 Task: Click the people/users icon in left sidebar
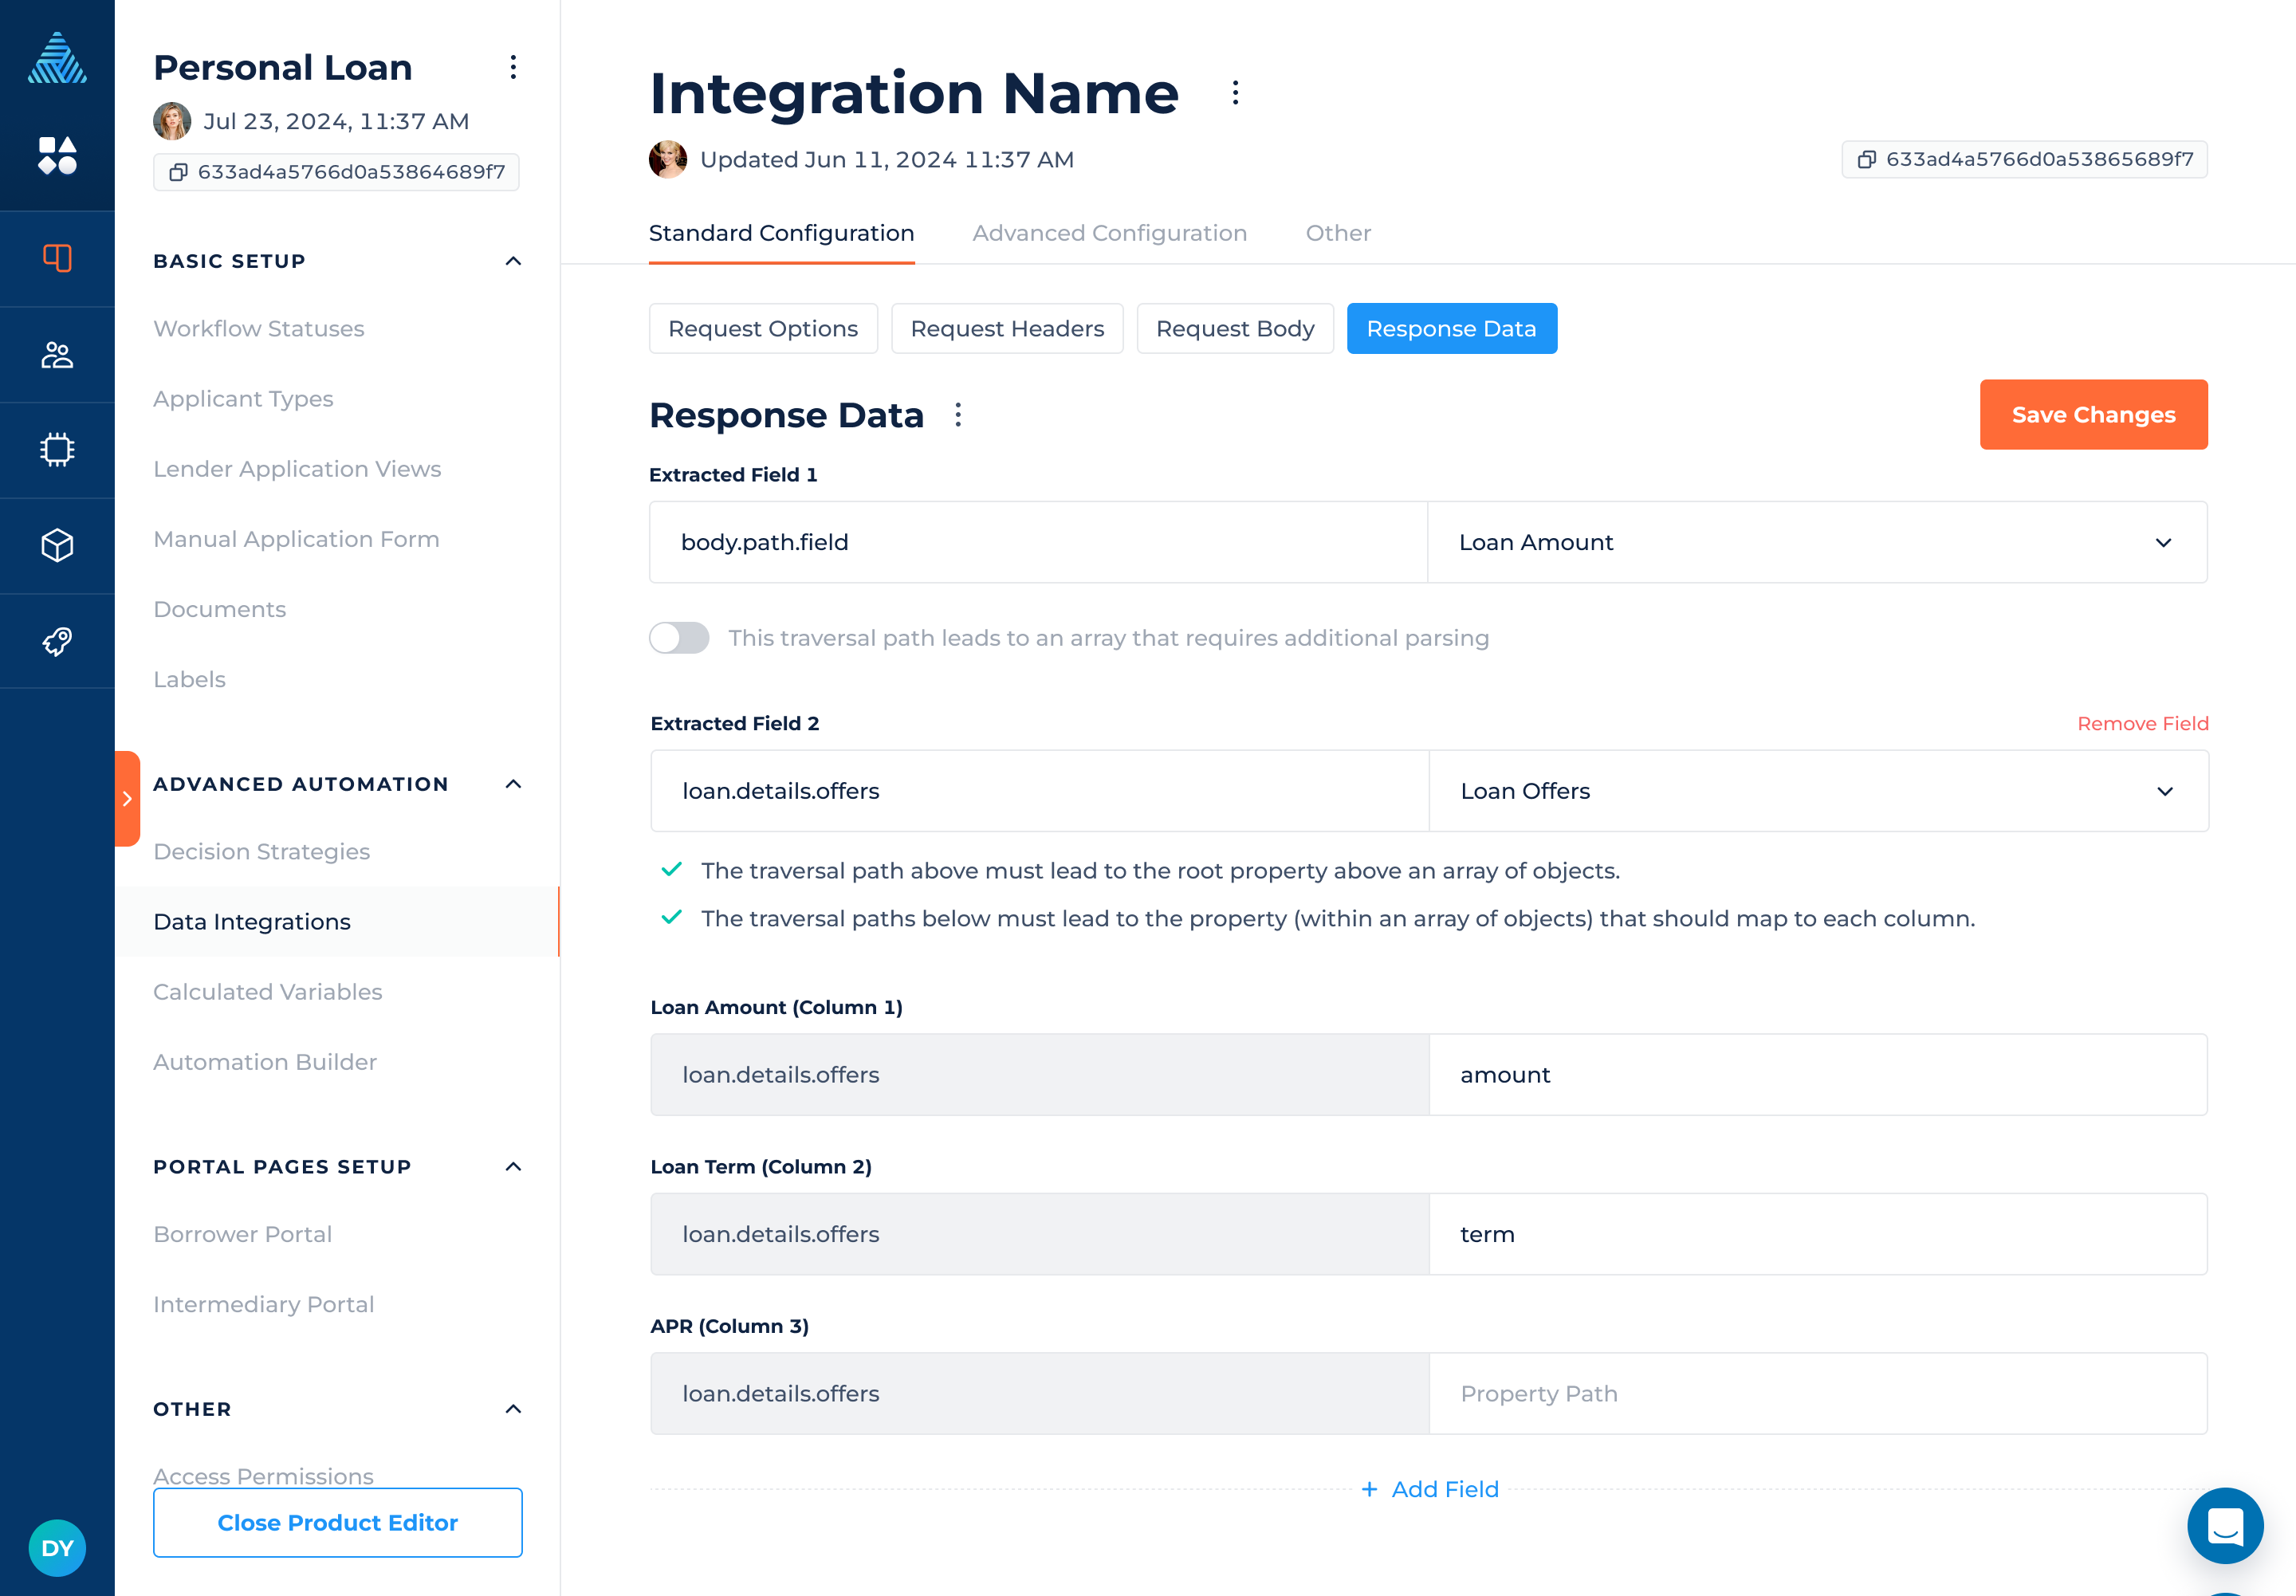[x=57, y=354]
